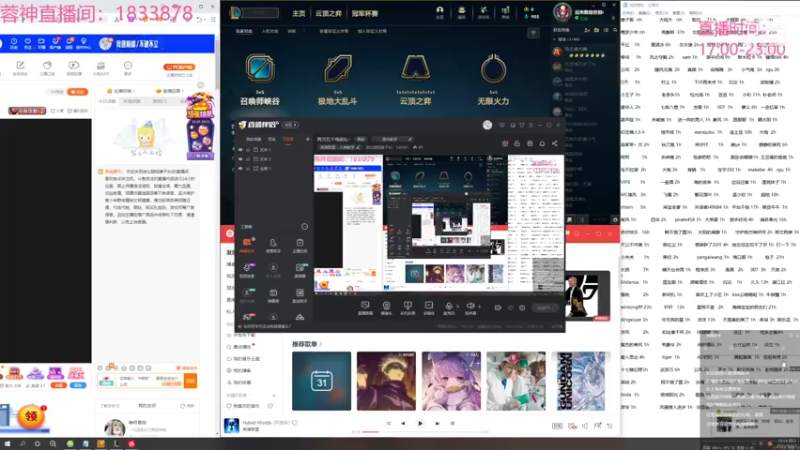Seek within the music progress bar
The width and height of the screenshot is (800, 450).
(x=420, y=432)
